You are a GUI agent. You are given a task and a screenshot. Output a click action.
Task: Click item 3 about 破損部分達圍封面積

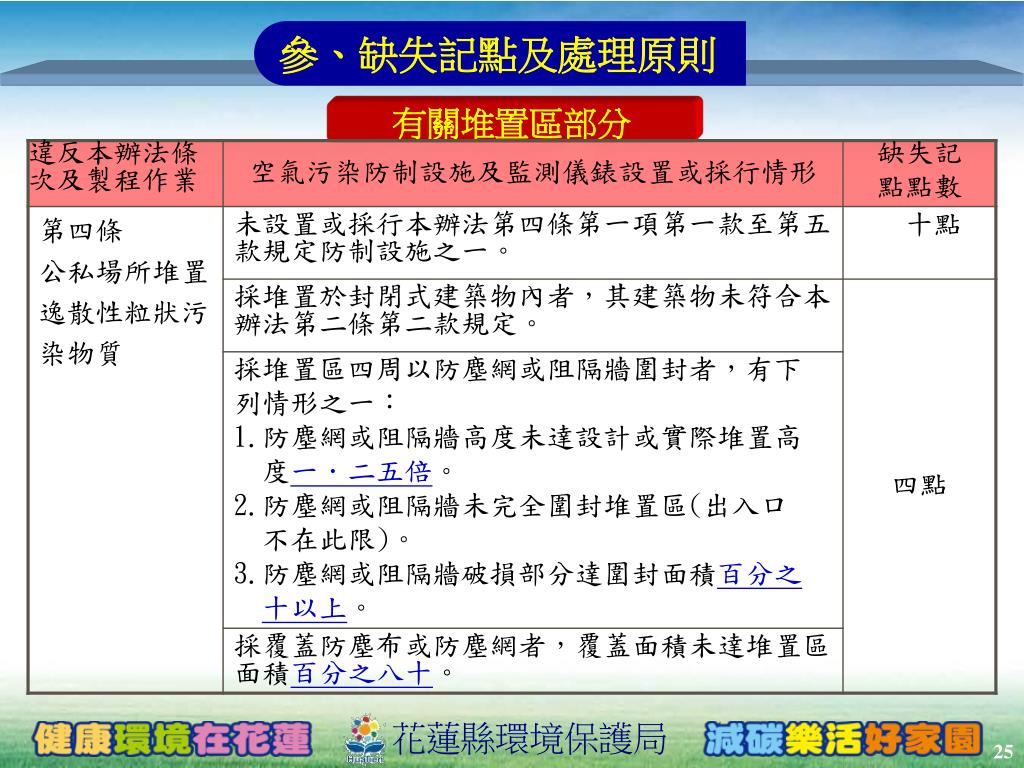(x=518, y=591)
